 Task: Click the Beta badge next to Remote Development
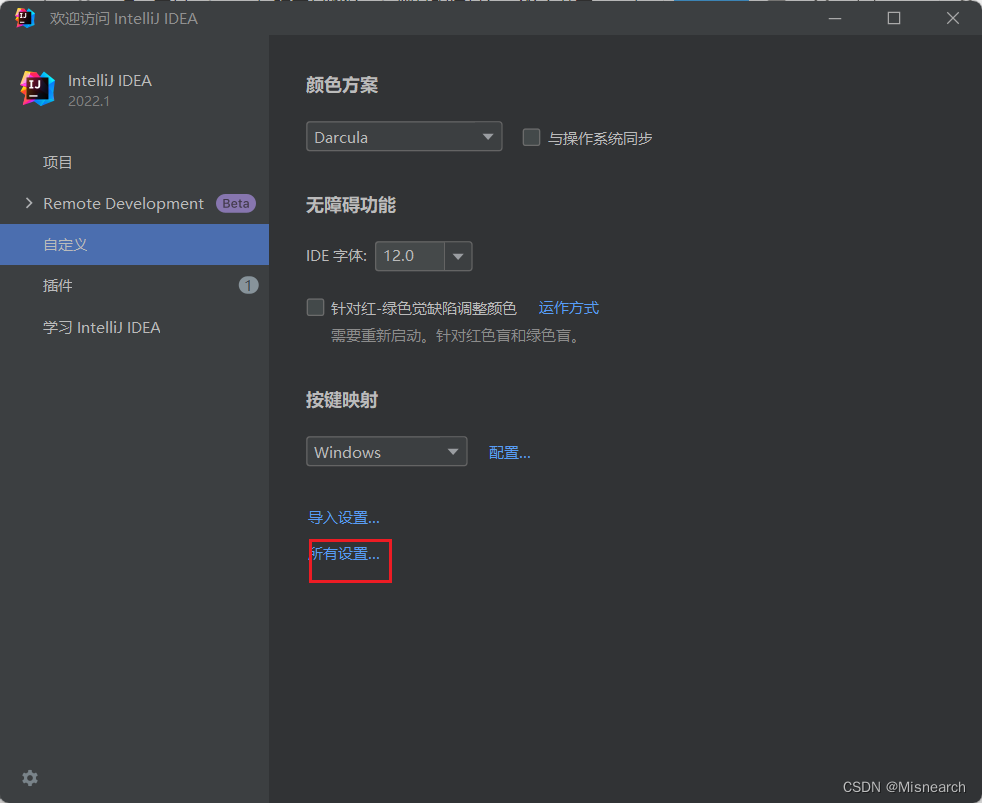click(x=235, y=204)
